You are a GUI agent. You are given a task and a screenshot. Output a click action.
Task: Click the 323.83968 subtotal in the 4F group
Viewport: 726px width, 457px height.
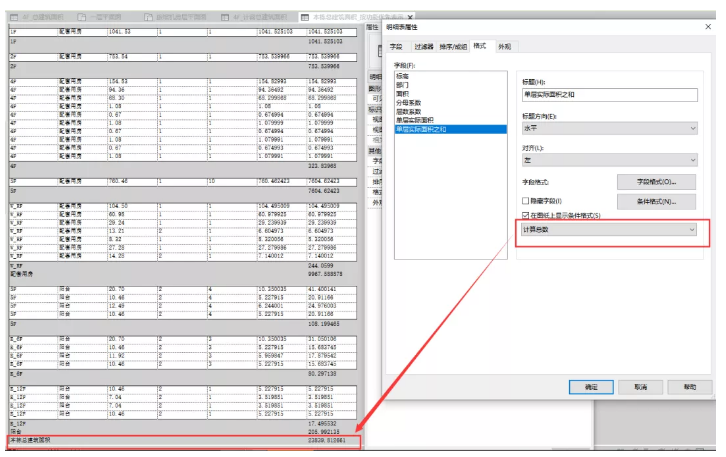click(322, 166)
